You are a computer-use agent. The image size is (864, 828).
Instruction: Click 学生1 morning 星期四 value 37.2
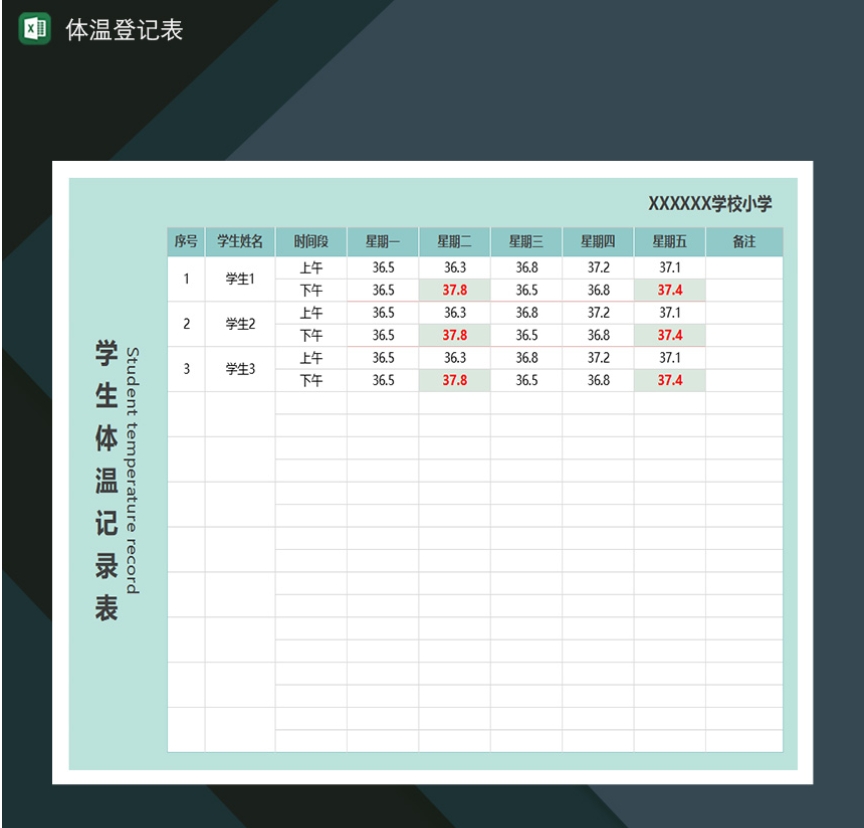[x=598, y=268]
